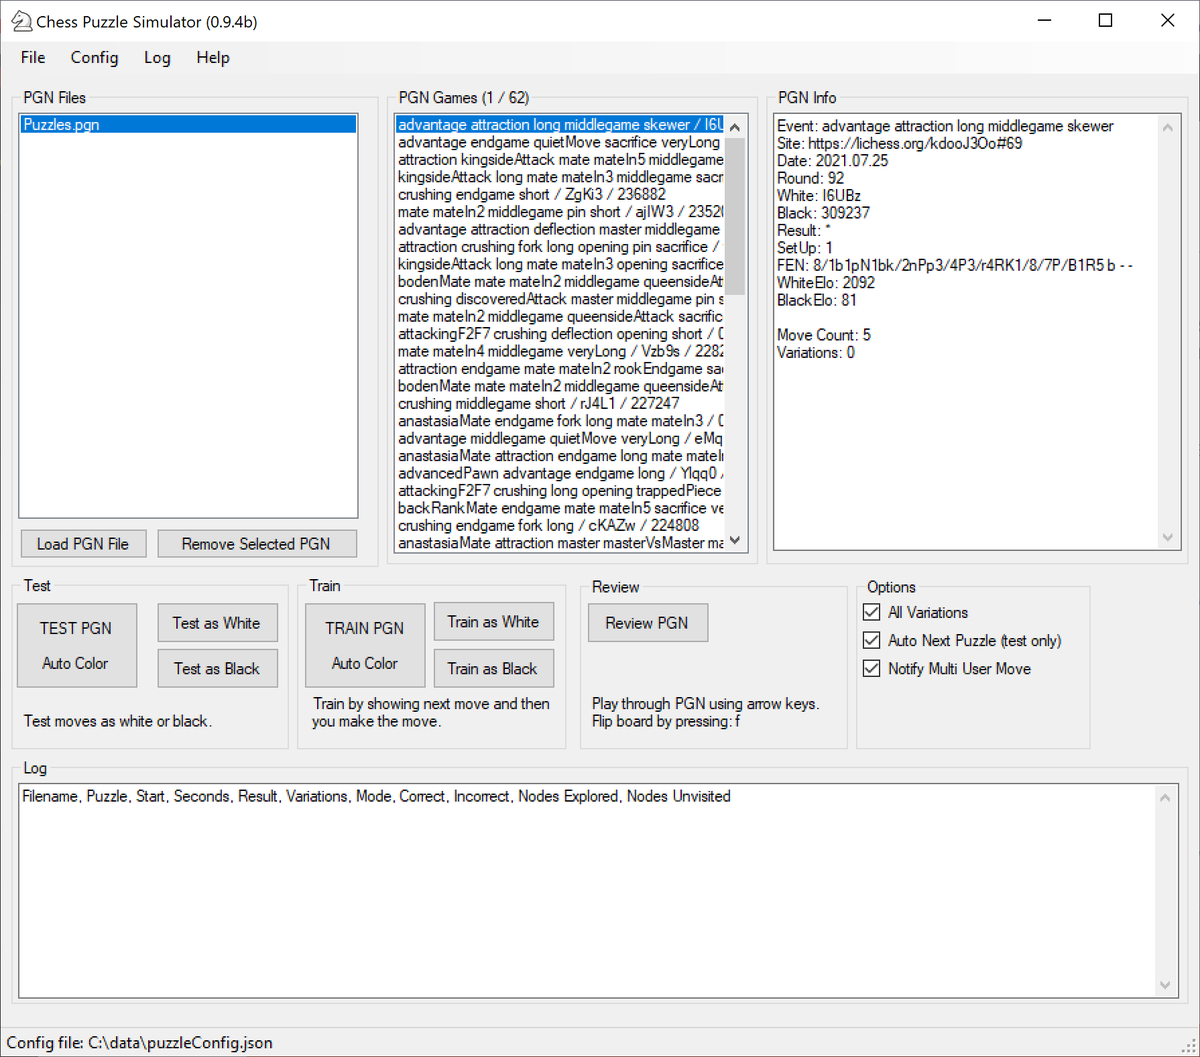Click the Review PGN button
The height and width of the screenshot is (1057, 1200).
(647, 623)
